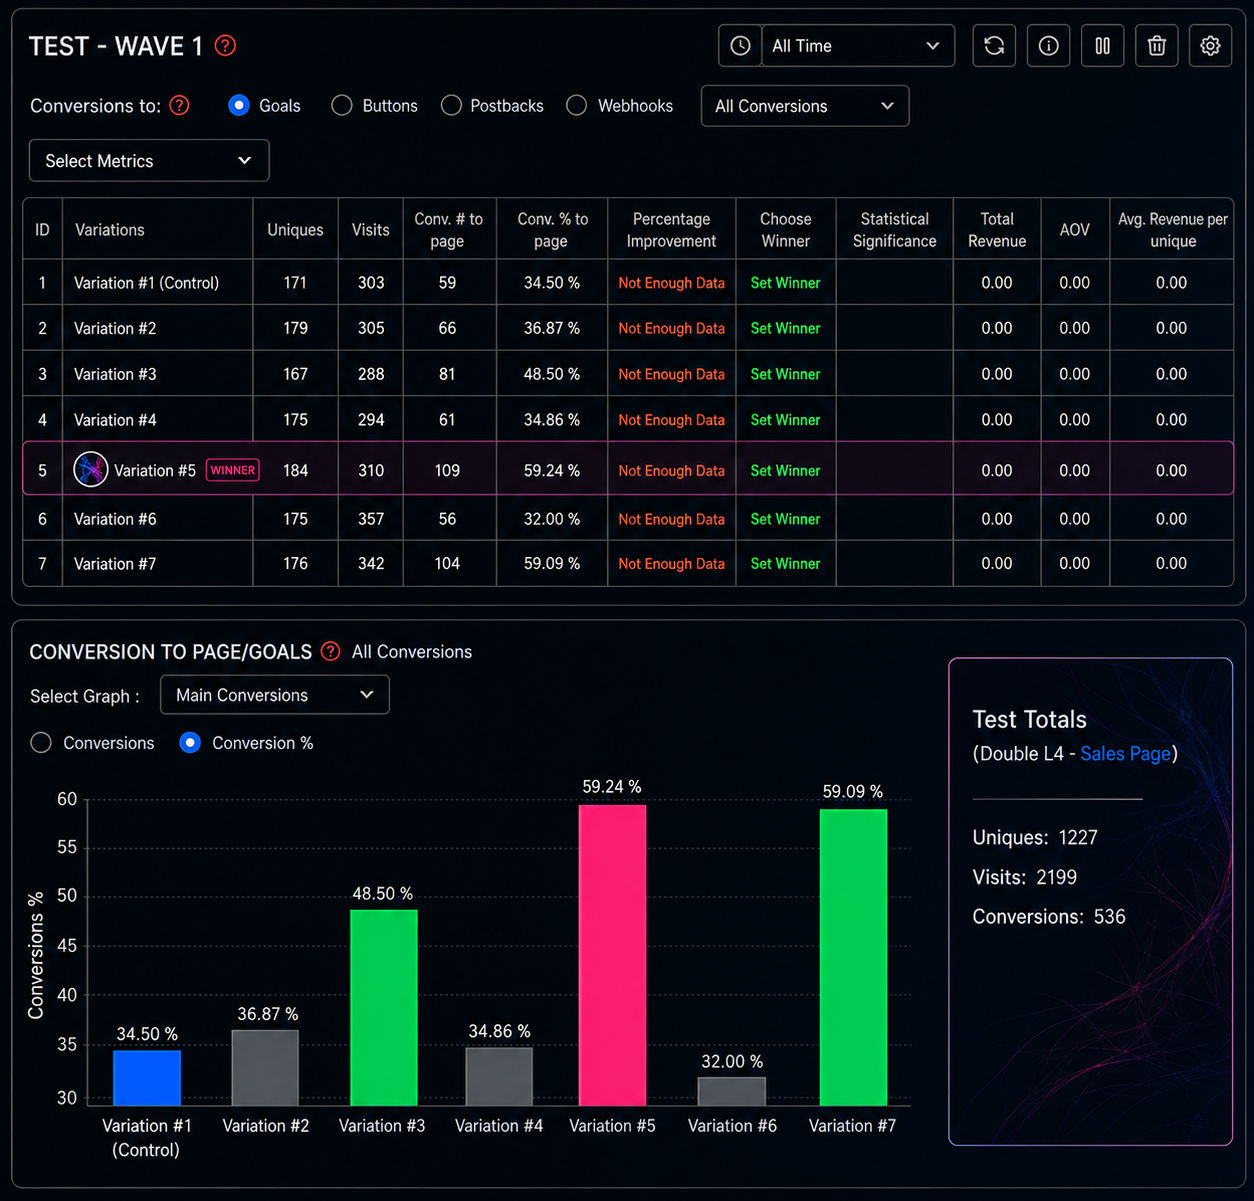Click the 48.50 % cell in the table
This screenshot has width=1254, height=1201.
point(552,374)
